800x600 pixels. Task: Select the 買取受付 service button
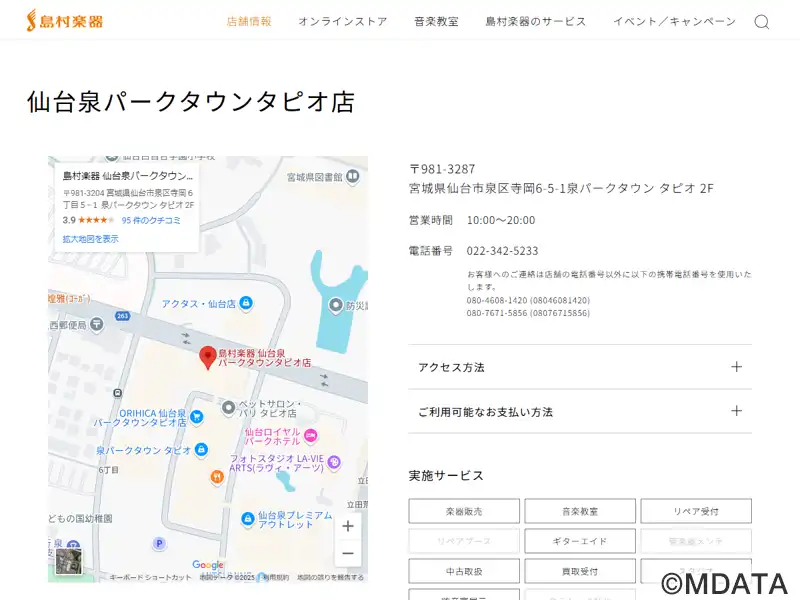pos(580,571)
